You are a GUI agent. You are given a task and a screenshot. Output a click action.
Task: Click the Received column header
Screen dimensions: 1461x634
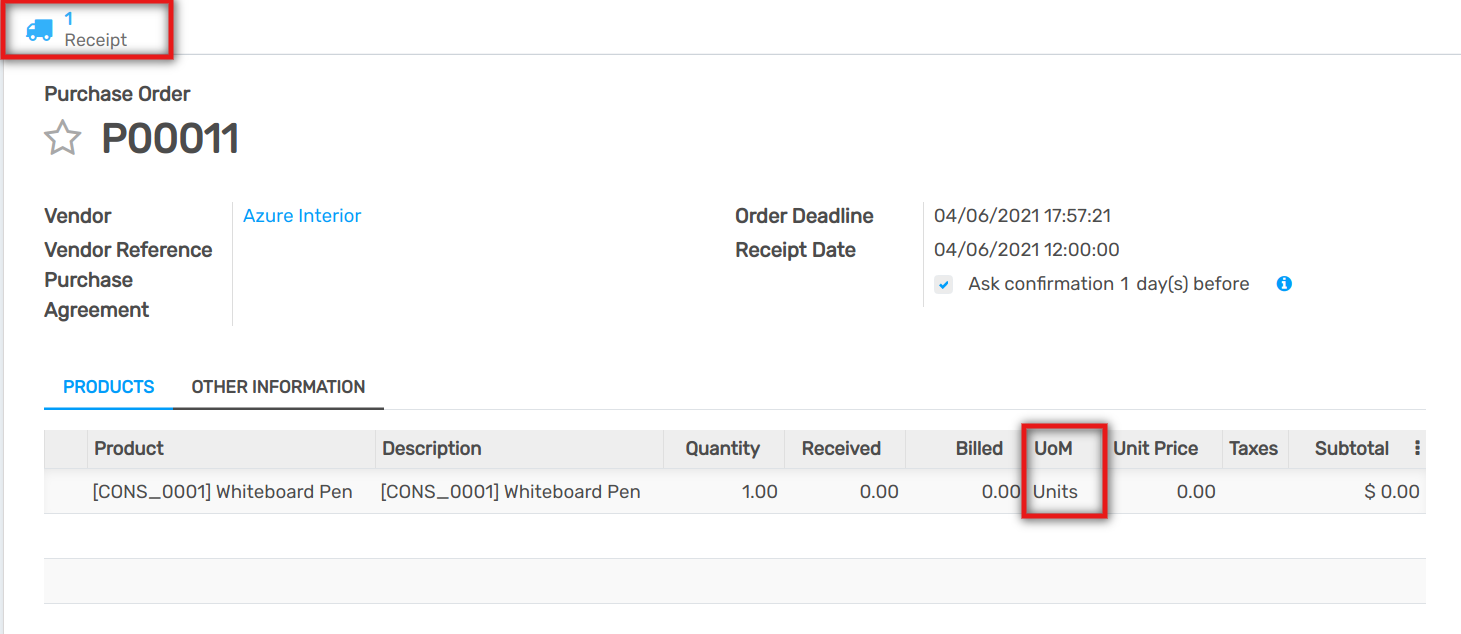[x=841, y=449]
